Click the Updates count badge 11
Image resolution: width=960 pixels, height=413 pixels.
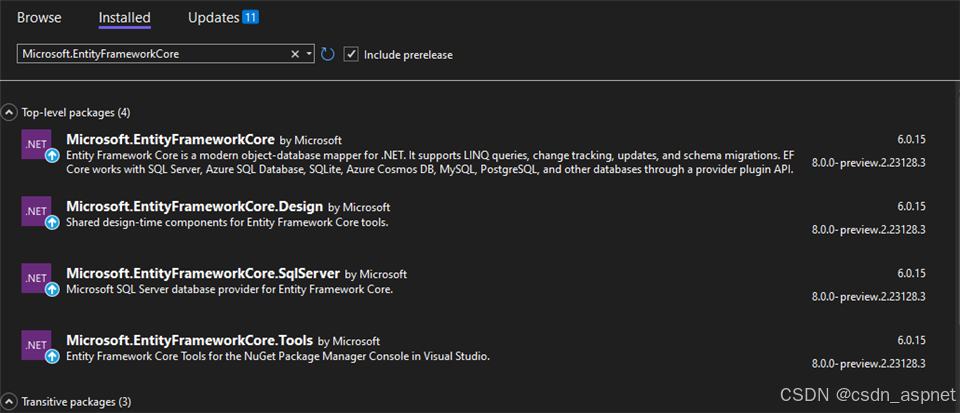[x=250, y=17]
